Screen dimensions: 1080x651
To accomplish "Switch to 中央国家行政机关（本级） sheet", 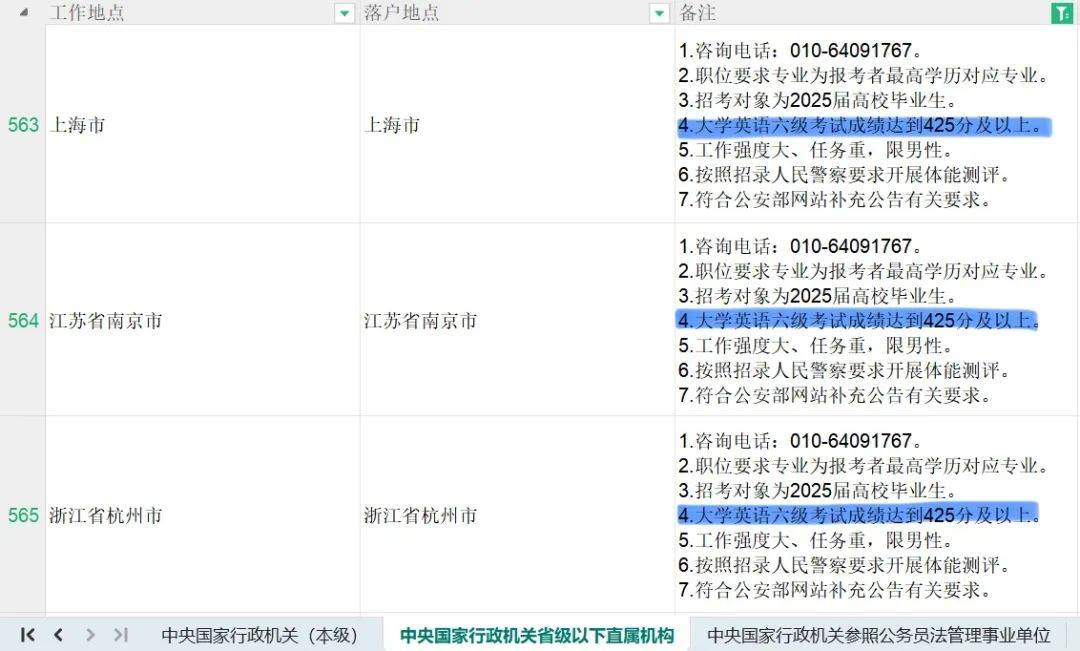I will [x=259, y=634].
